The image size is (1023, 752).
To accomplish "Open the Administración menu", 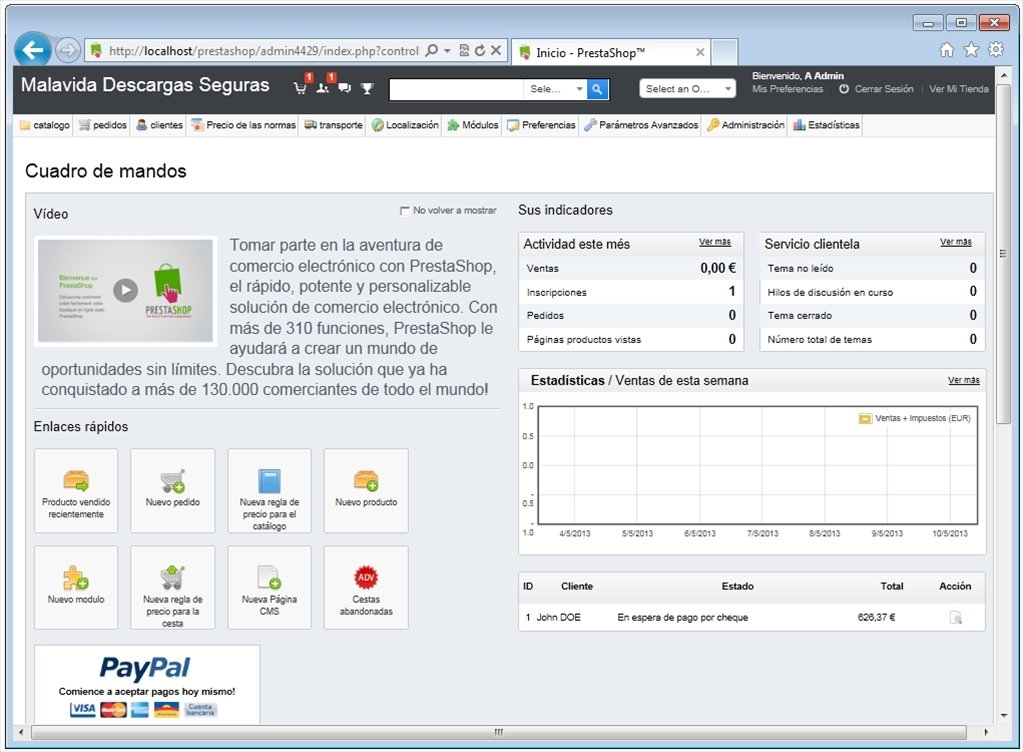I will pos(746,125).
